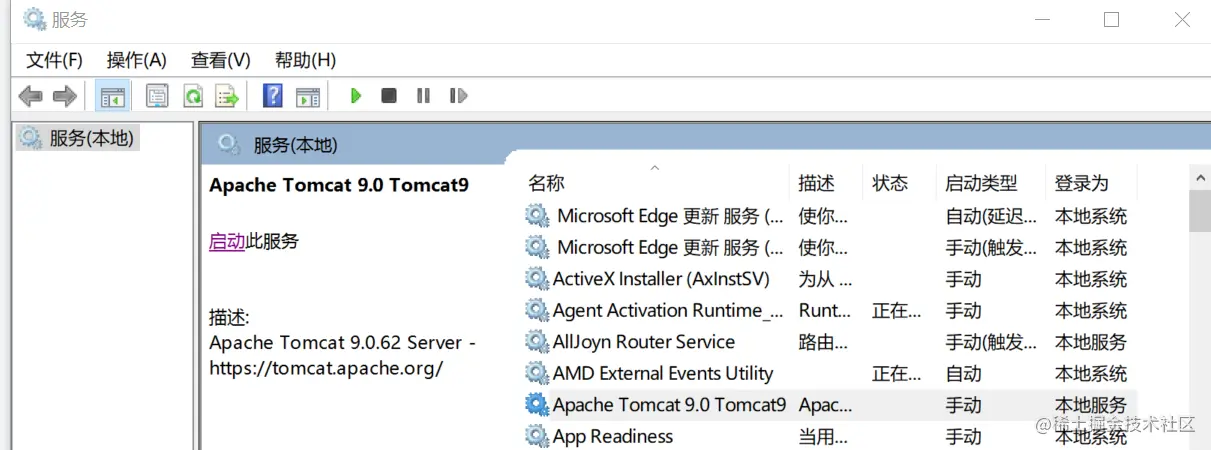Viewport: 1211px width, 450px height.
Task: Select Apache Tomcat 9.0 Tomcat9 in list
Action: [669, 405]
